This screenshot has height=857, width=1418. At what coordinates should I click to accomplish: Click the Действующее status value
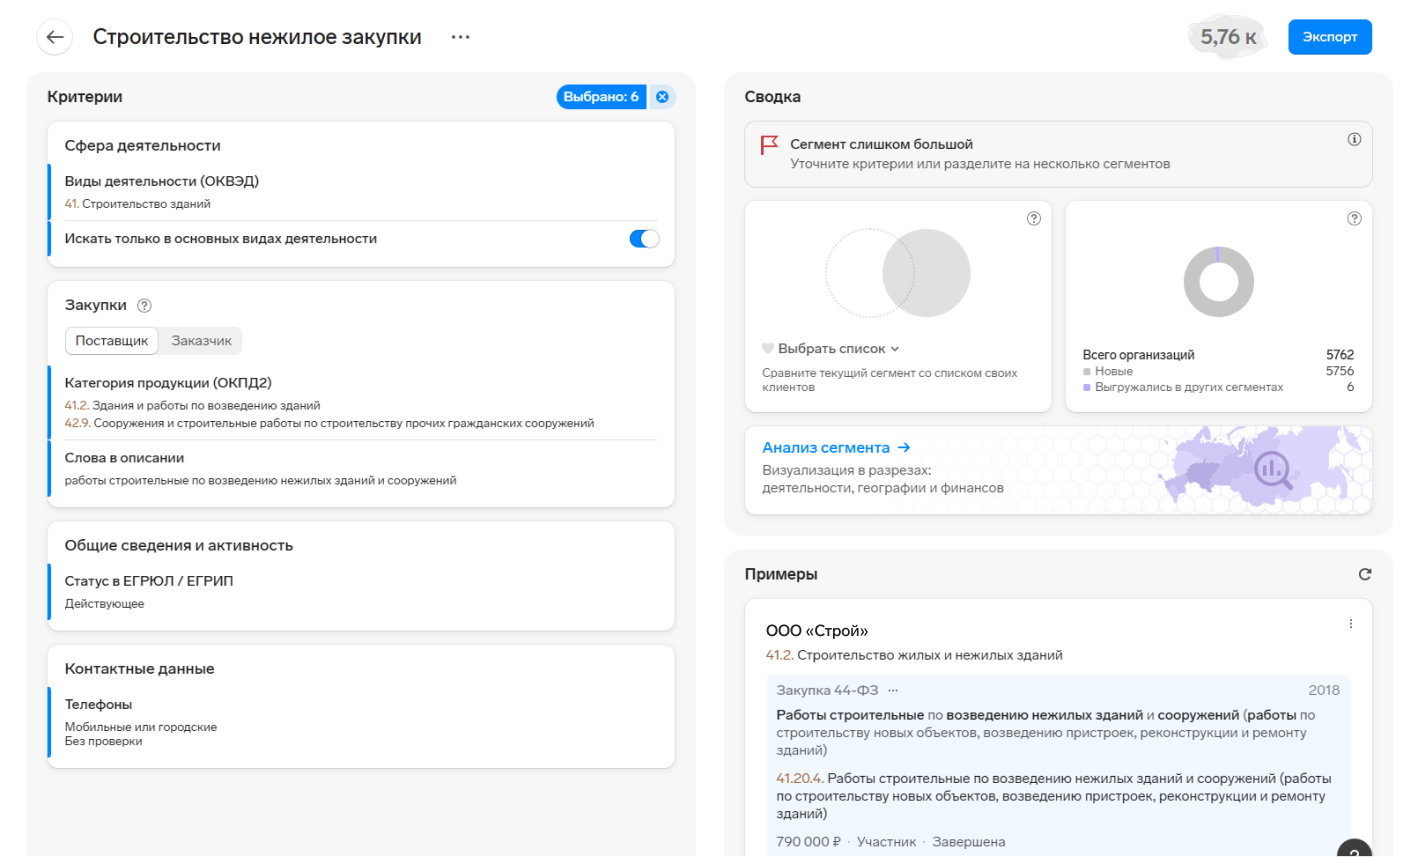pos(105,604)
